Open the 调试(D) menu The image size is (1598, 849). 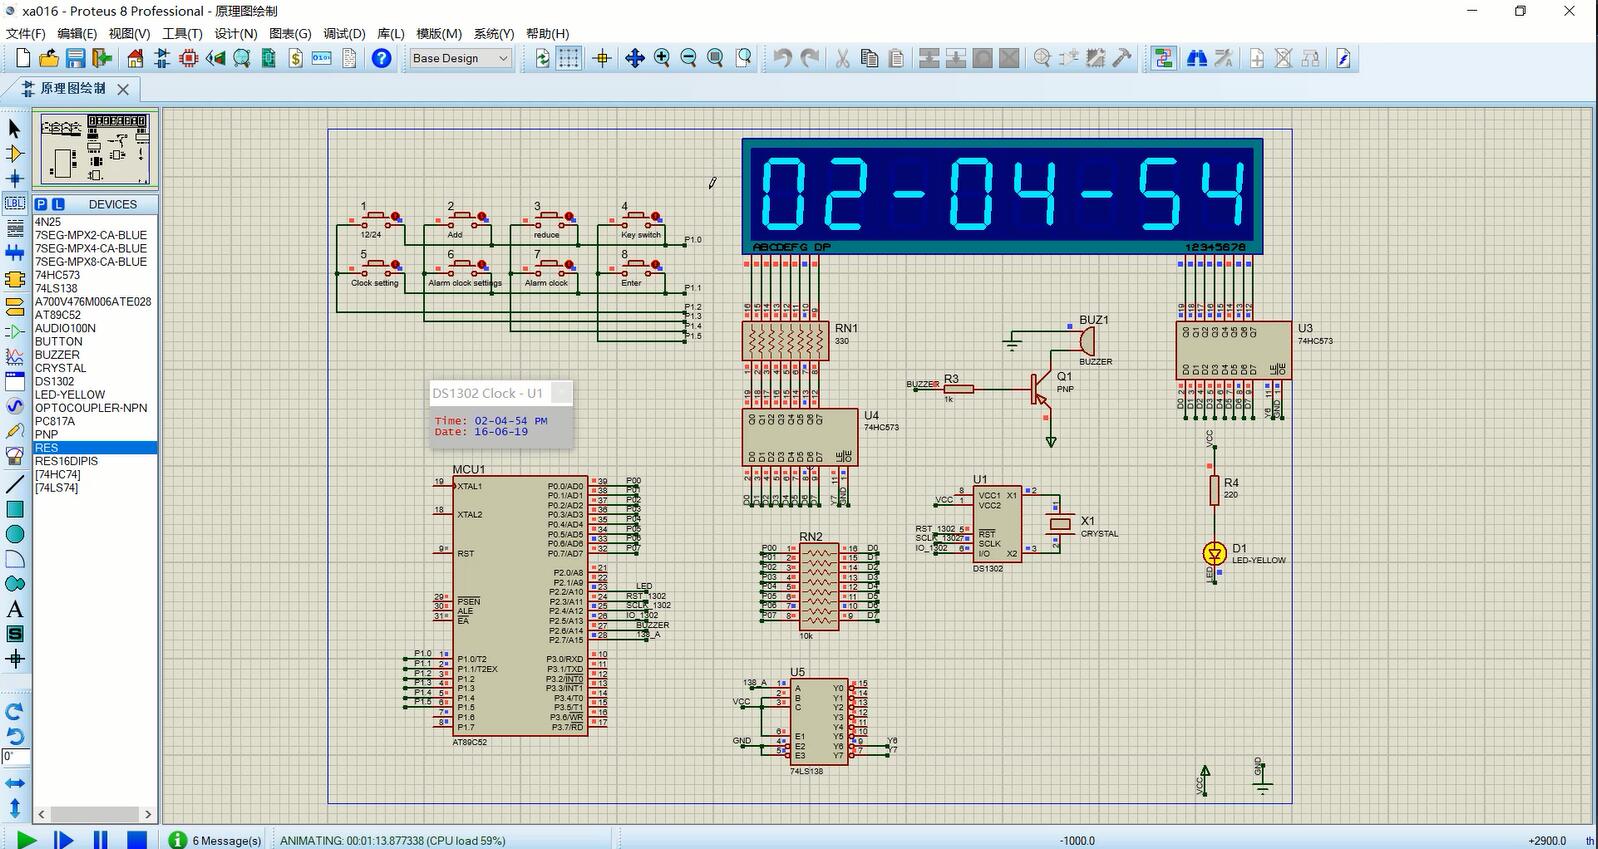(x=344, y=33)
